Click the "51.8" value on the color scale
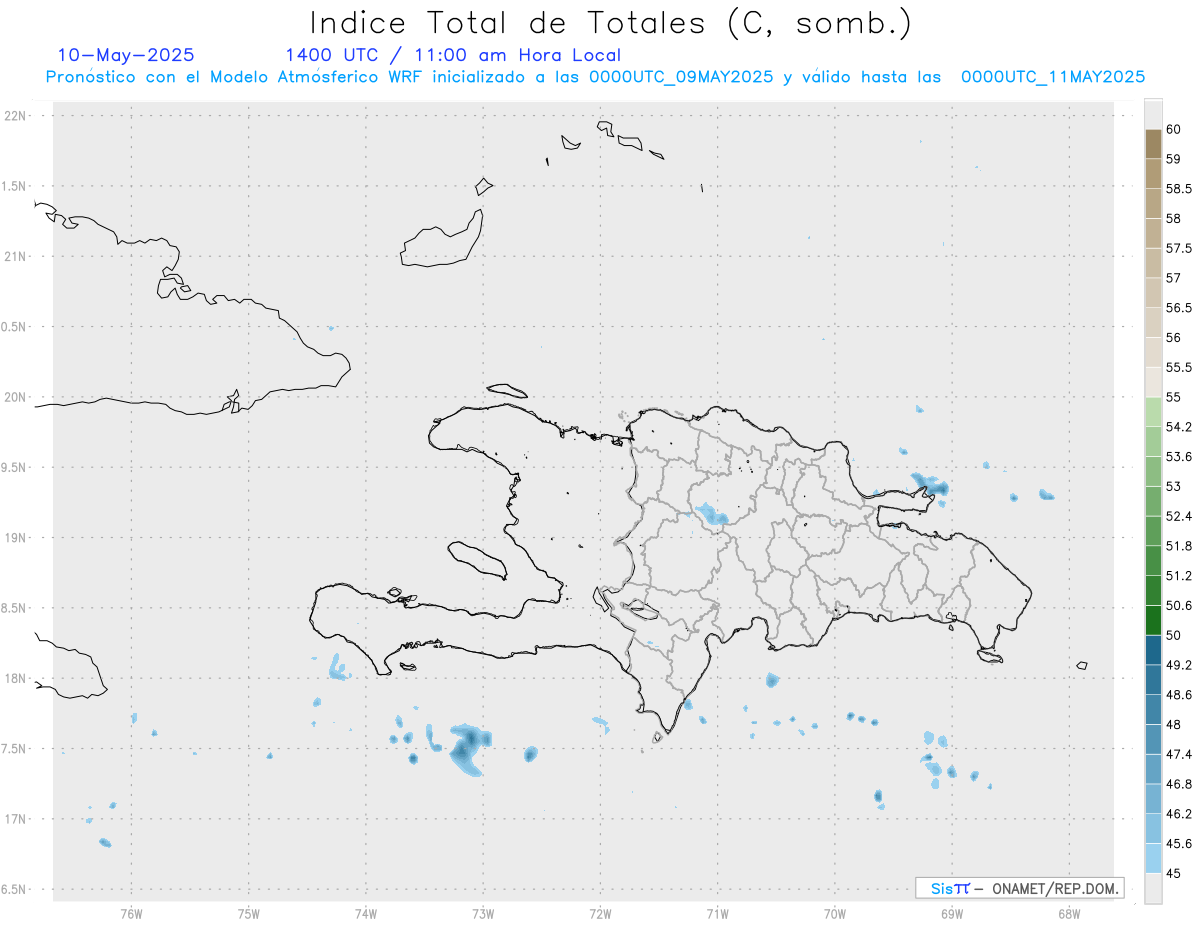Screen dimensions: 1200x927 [x=1179, y=546]
